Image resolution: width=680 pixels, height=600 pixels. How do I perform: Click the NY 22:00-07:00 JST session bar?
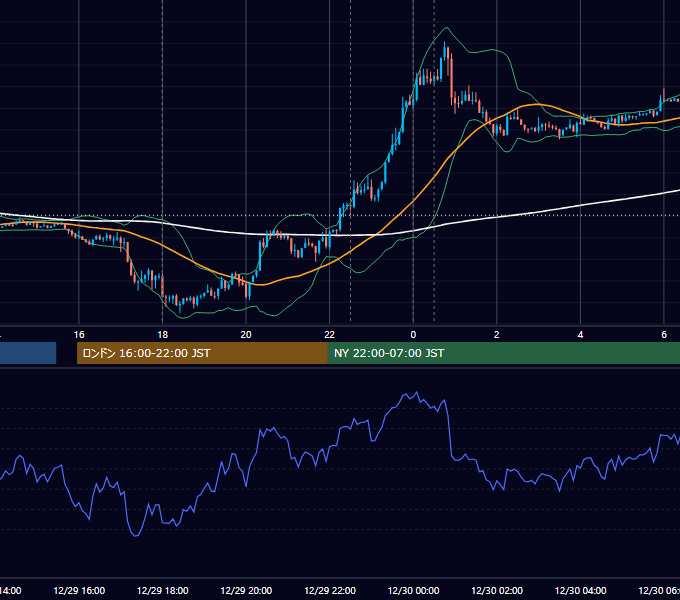tap(504, 353)
